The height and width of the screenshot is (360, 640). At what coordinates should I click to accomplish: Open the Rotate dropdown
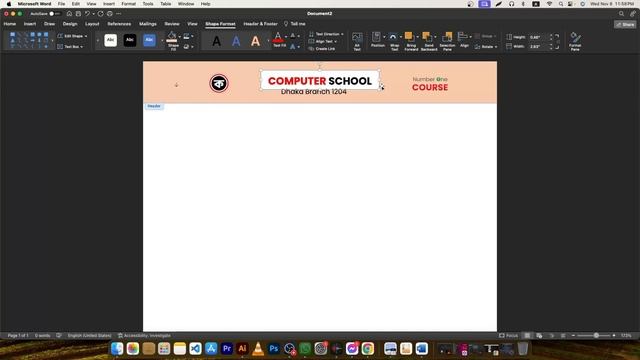coord(486,47)
